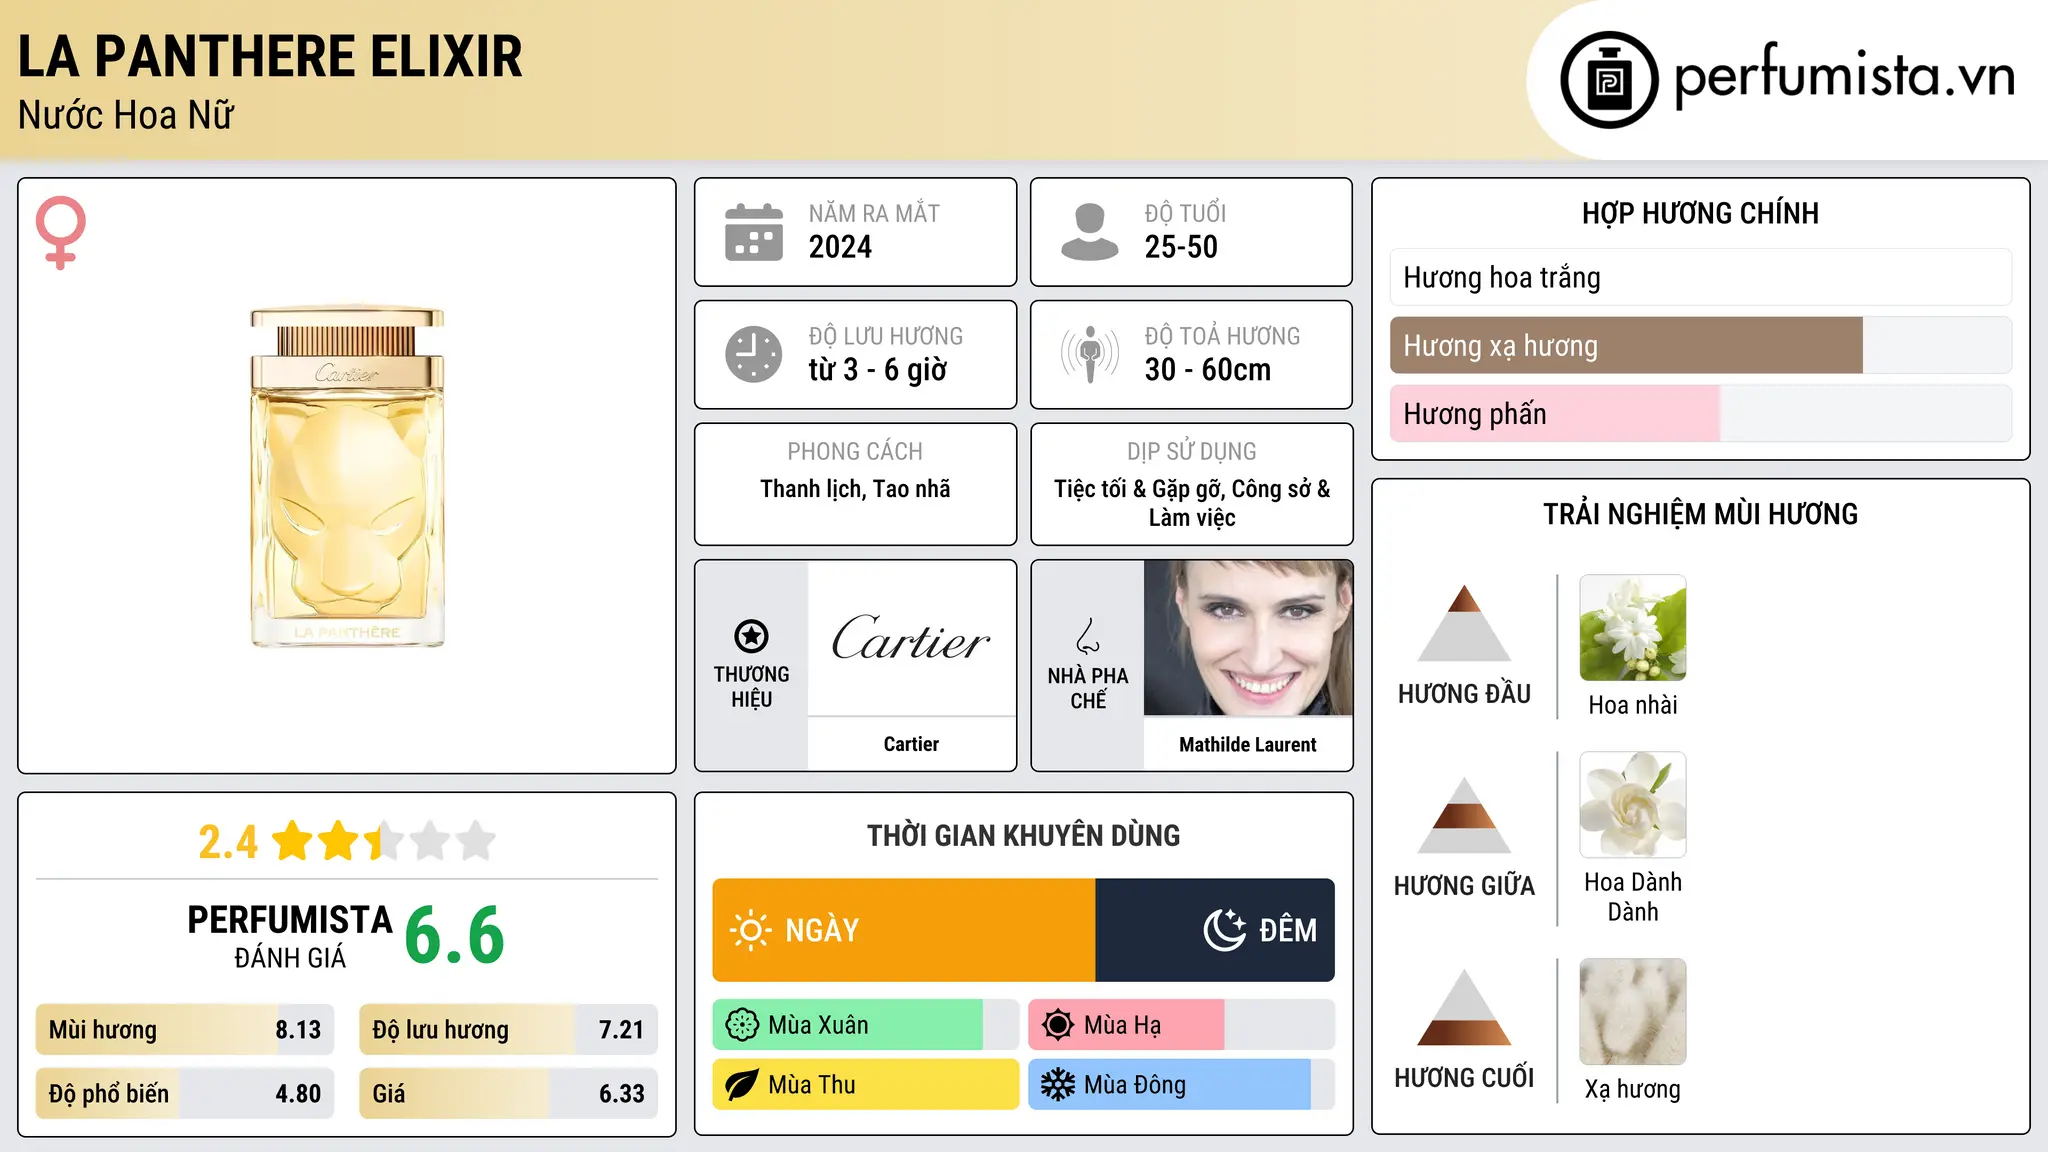The image size is (2048, 1152).
Task: Click the longevity value từ 3 - 6 giờ
Action: (x=878, y=370)
